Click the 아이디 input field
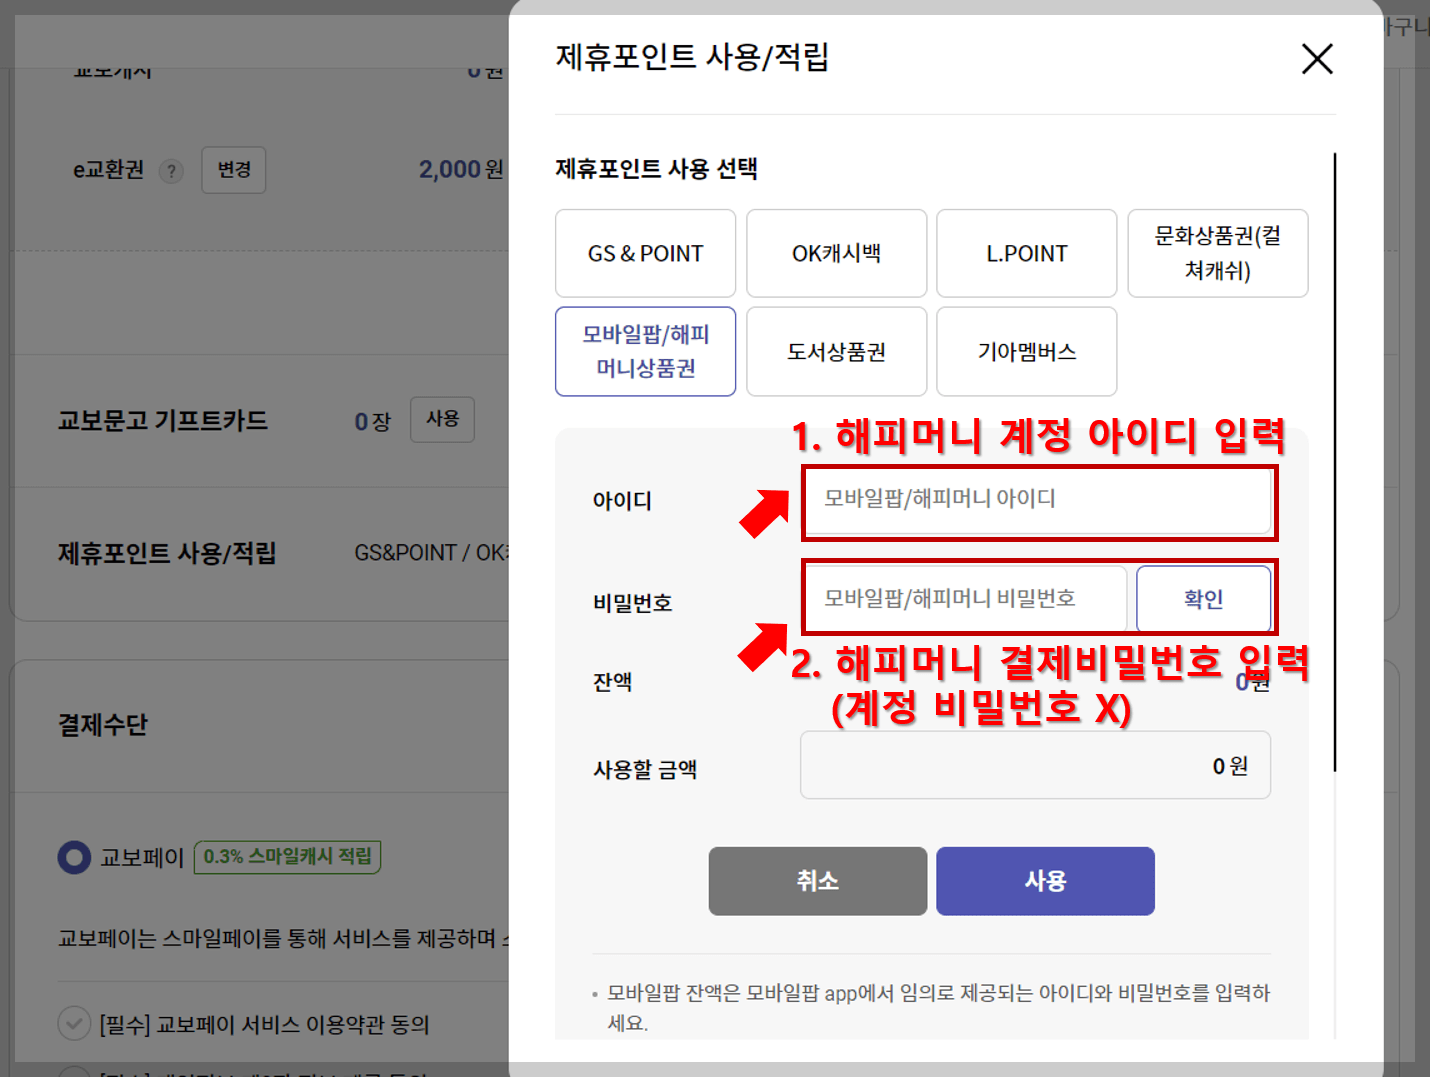Viewport: 1430px width, 1077px height. pyautogui.click(x=1039, y=501)
